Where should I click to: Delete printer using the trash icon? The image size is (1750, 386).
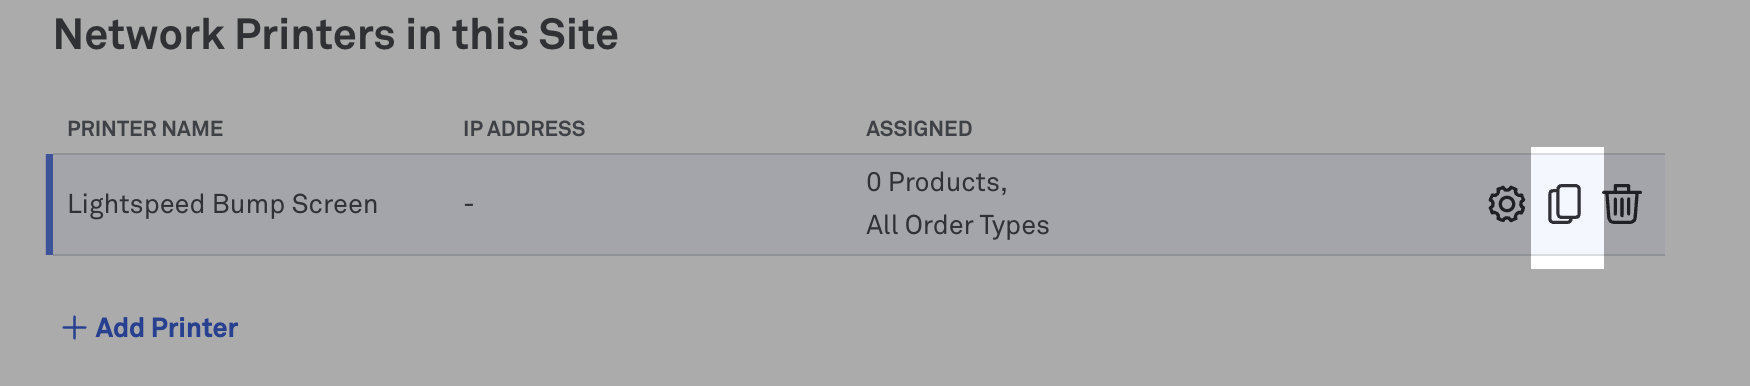[x=1622, y=204]
